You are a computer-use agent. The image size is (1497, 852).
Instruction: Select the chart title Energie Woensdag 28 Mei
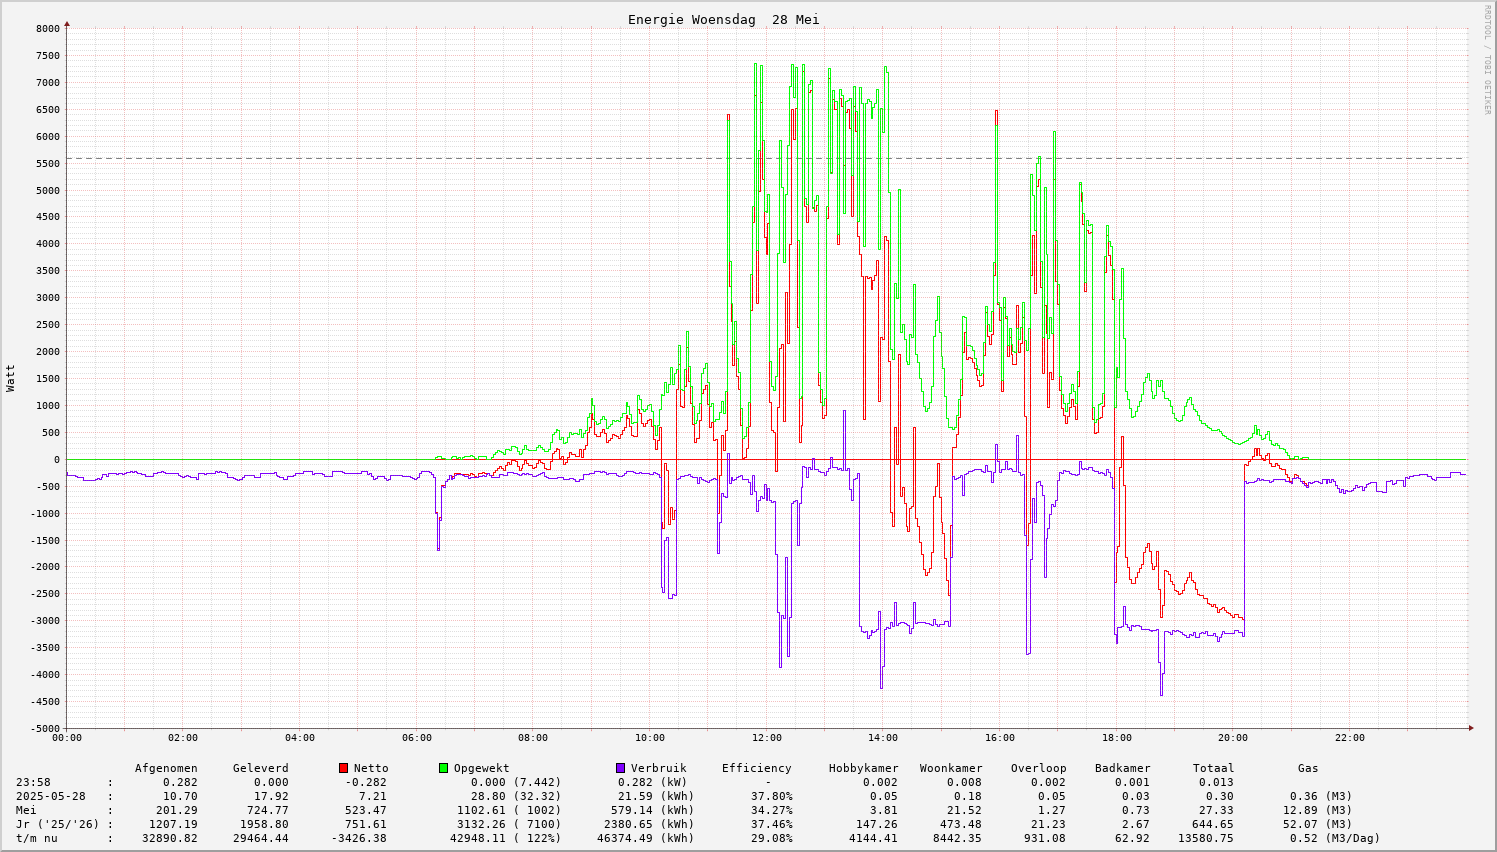coord(723,20)
